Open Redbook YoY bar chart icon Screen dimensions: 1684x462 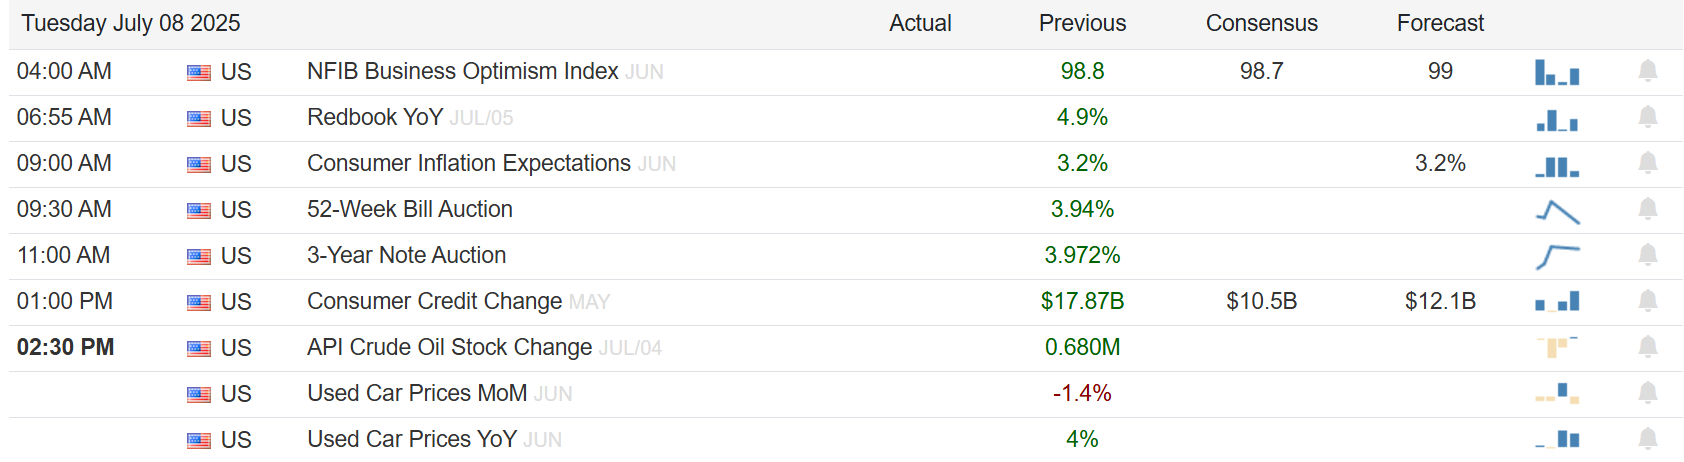(x=1557, y=118)
